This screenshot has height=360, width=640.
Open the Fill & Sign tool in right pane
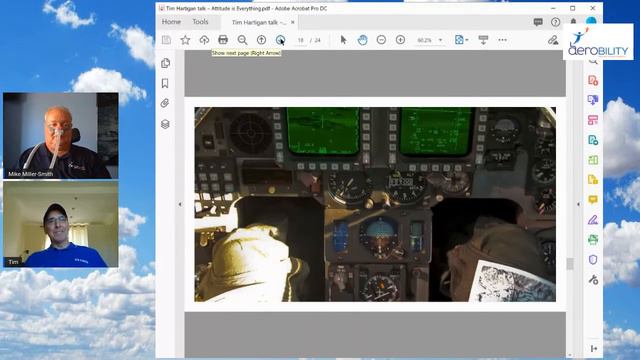[593, 220]
